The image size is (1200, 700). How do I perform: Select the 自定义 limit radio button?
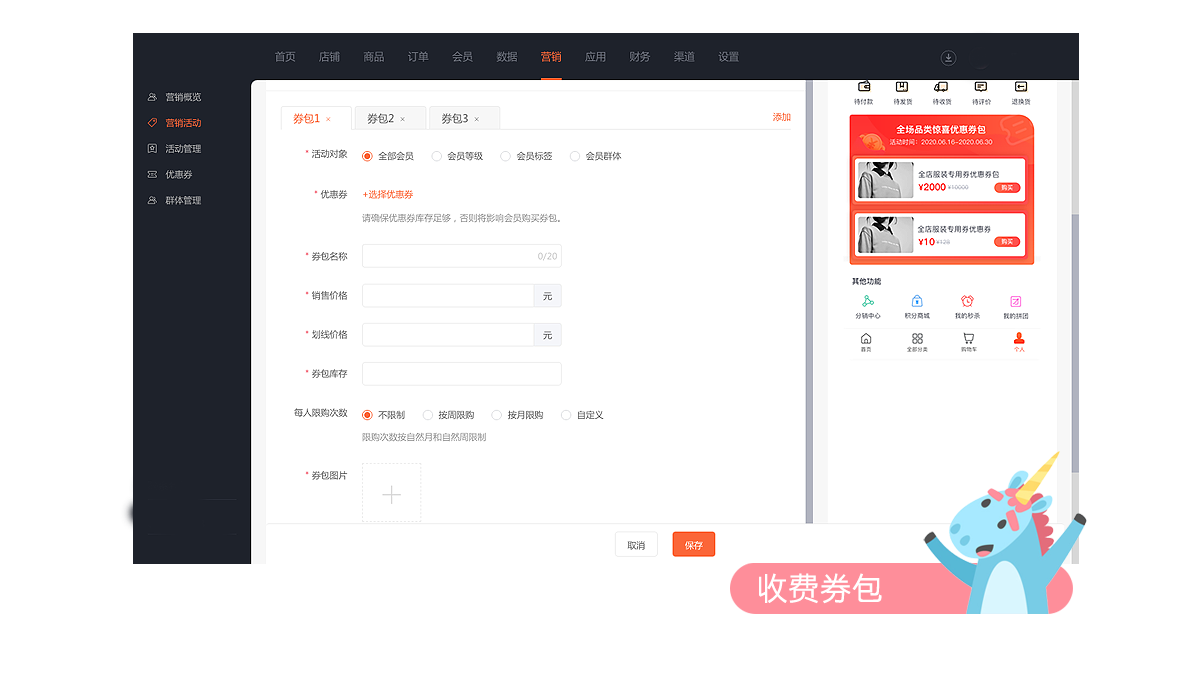[566, 415]
